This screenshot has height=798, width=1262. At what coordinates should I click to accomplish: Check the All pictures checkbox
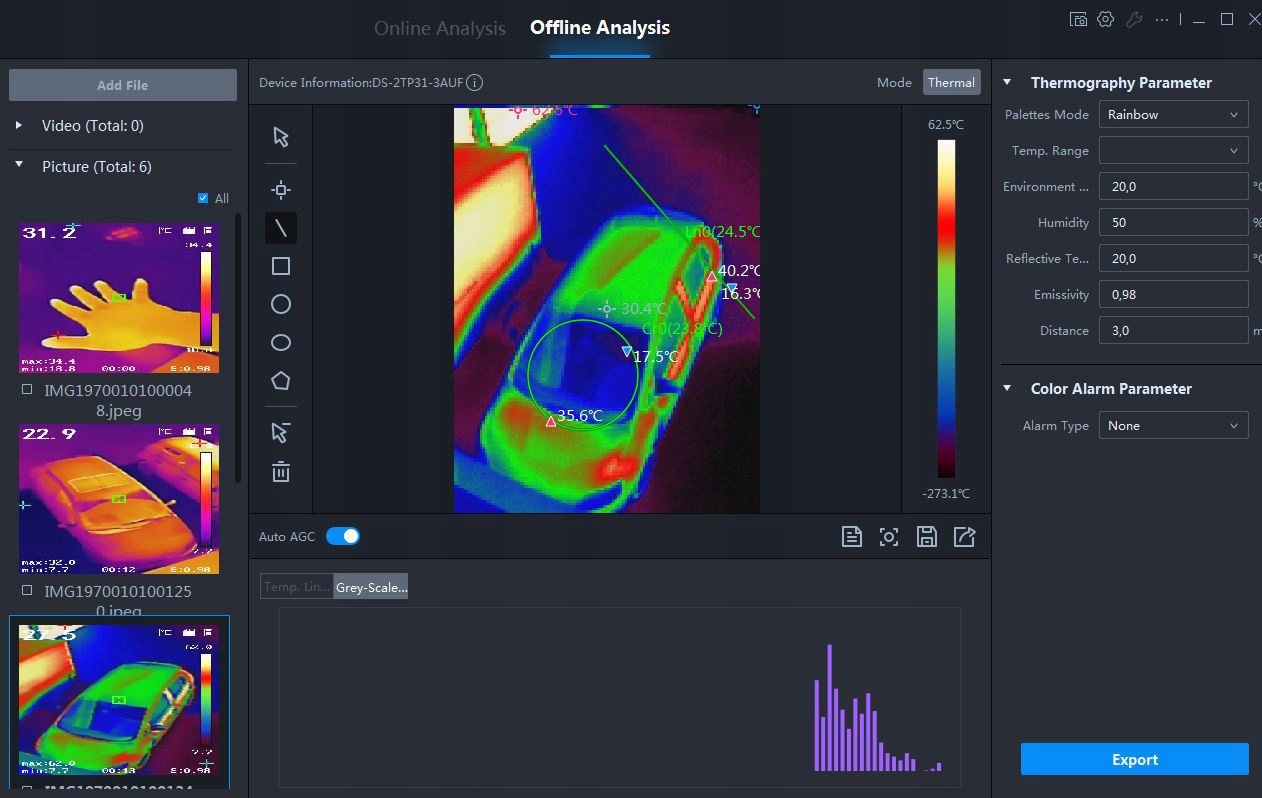click(x=204, y=198)
